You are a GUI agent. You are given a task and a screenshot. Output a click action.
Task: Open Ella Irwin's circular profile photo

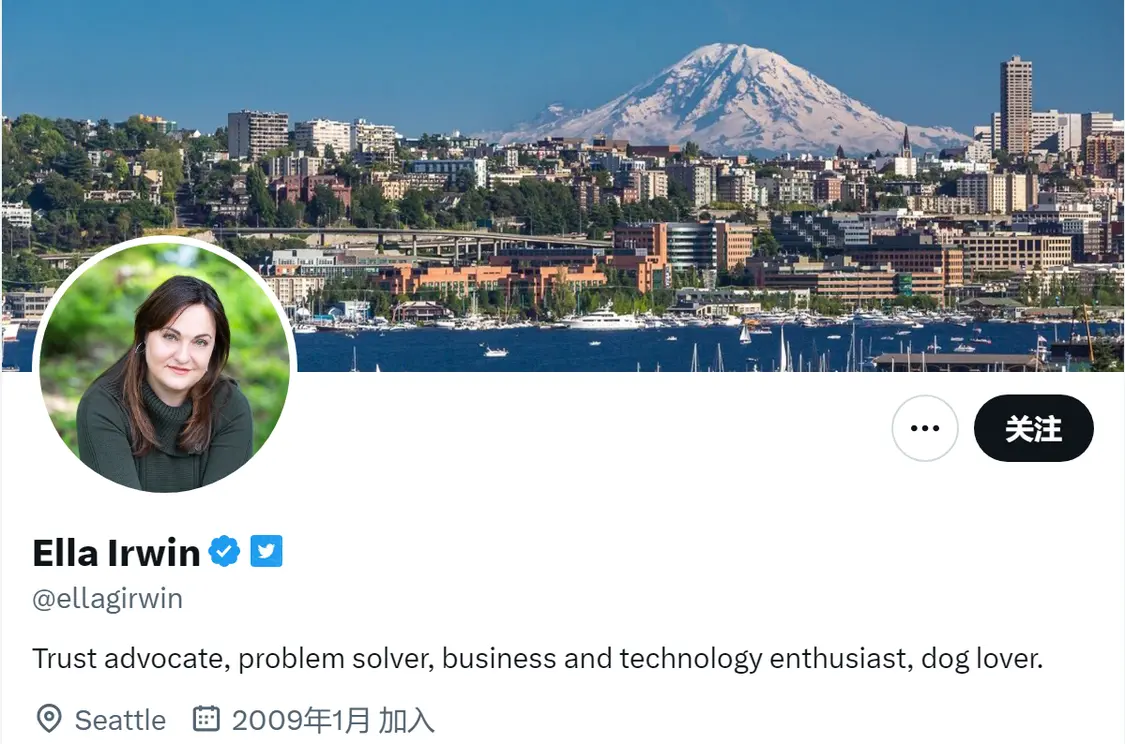point(165,365)
